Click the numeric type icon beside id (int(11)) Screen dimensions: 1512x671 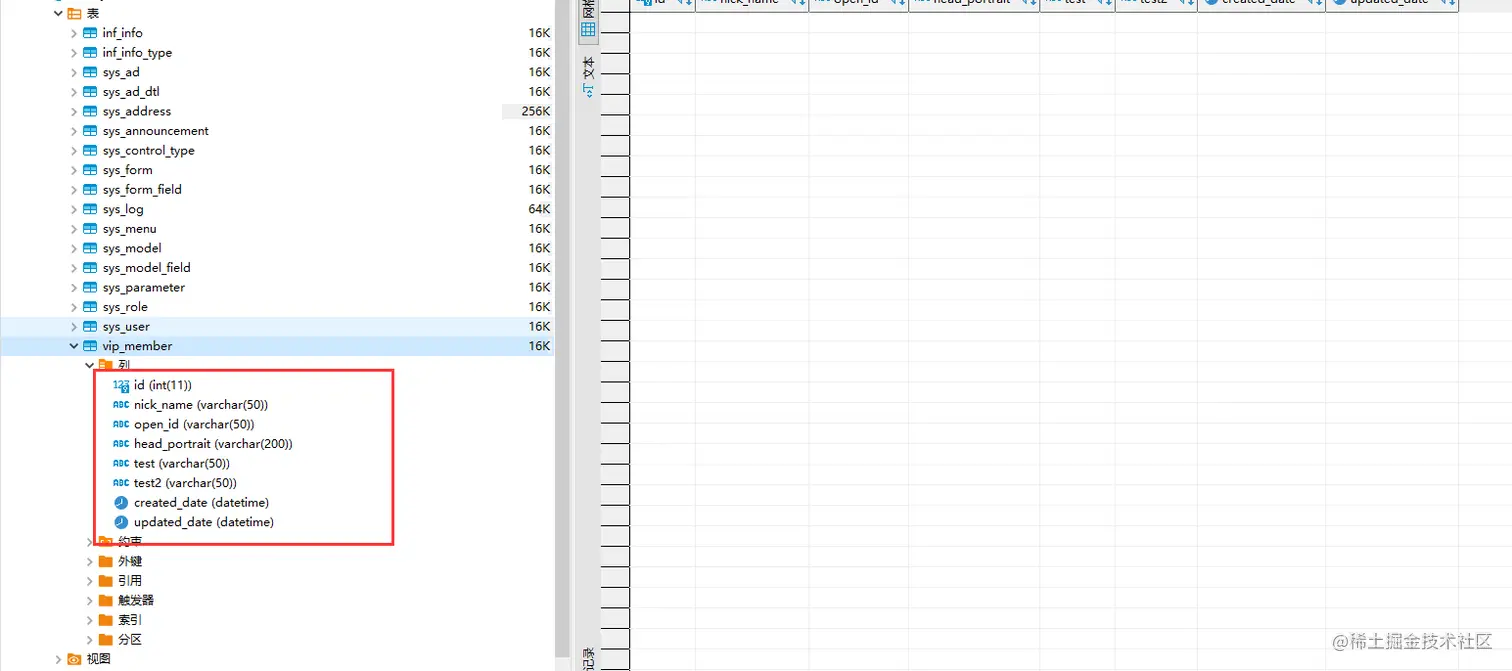coord(121,385)
